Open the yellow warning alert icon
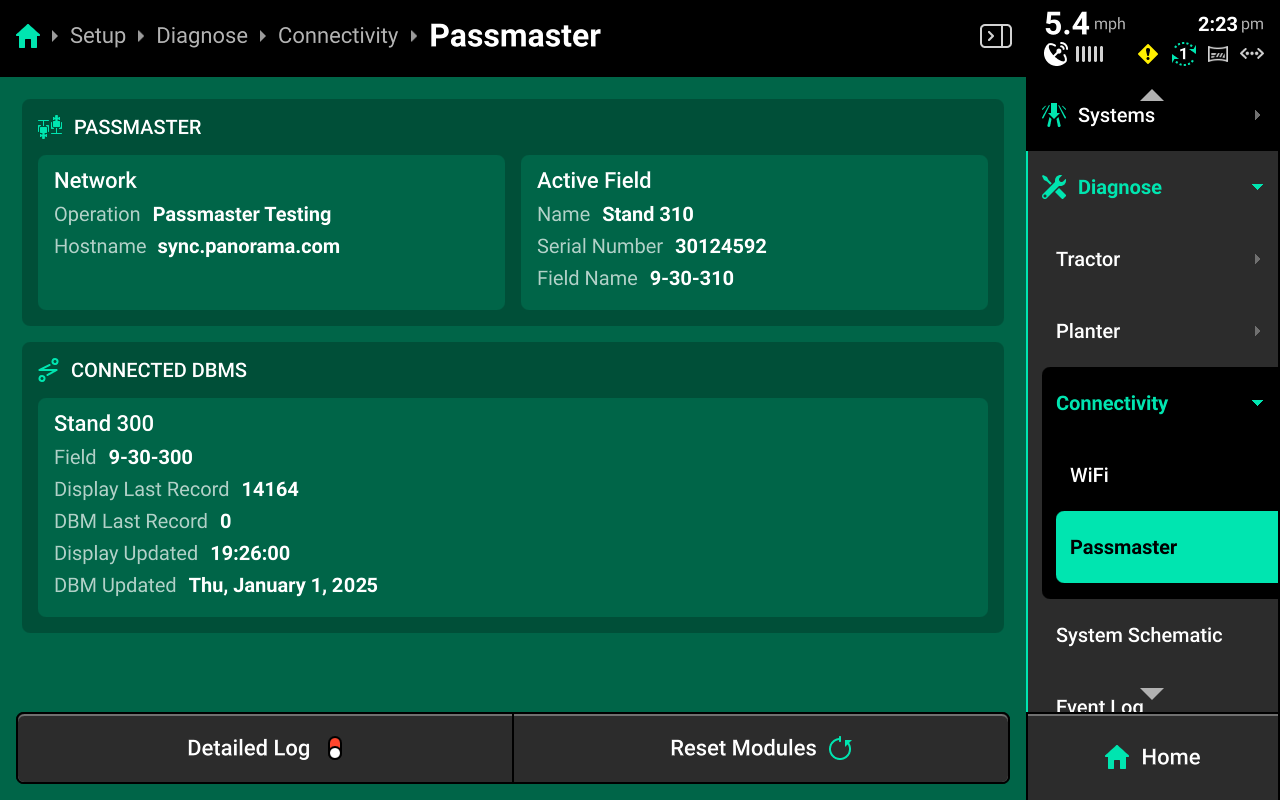1280x800 pixels. pos(1148,54)
